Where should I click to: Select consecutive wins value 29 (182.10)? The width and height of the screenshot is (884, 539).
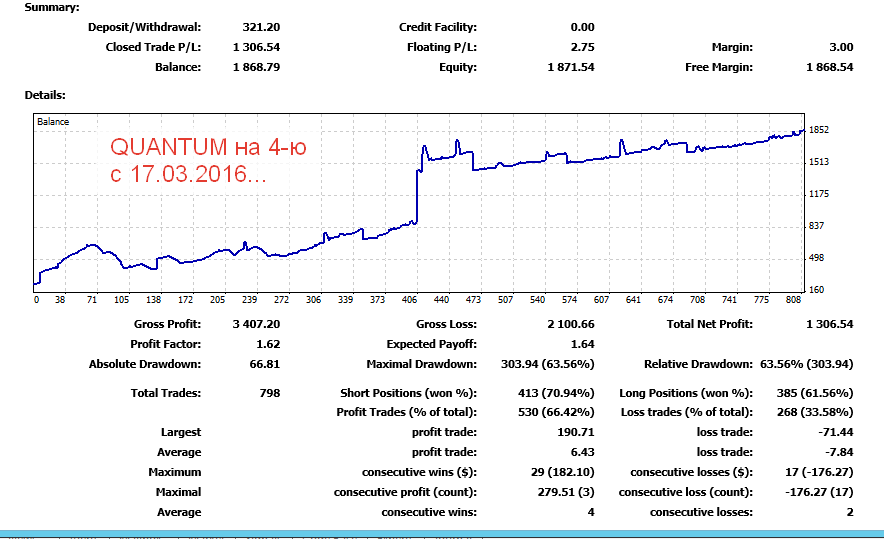point(563,472)
